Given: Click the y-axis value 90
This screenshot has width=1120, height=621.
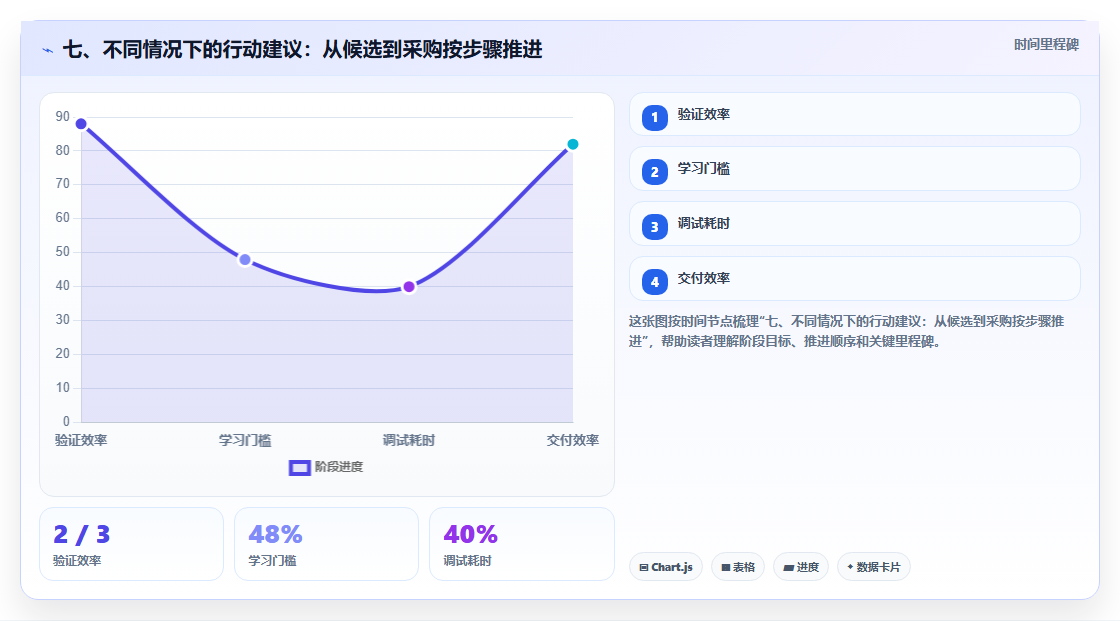Looking at the screenshot, I should (63, 116).
